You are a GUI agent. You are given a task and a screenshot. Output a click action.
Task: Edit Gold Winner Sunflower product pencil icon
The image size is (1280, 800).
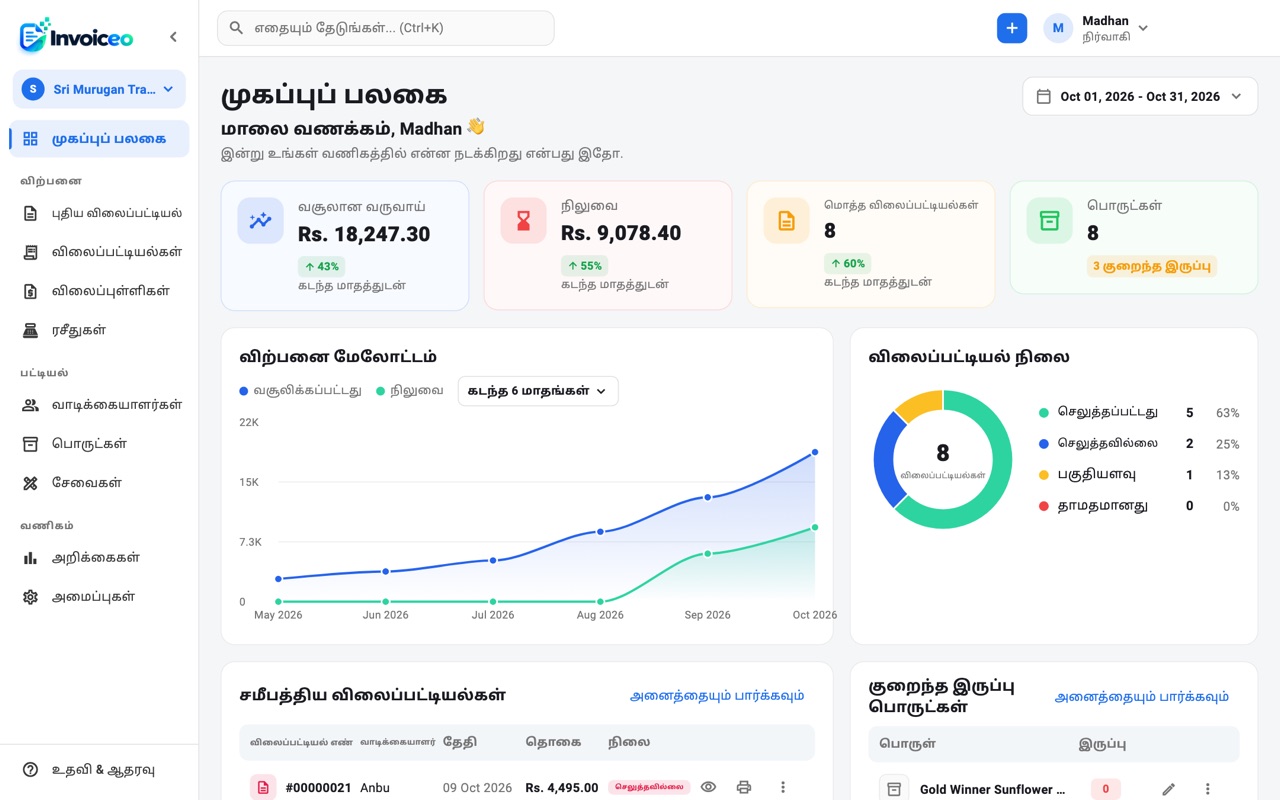pos(1168,789)
